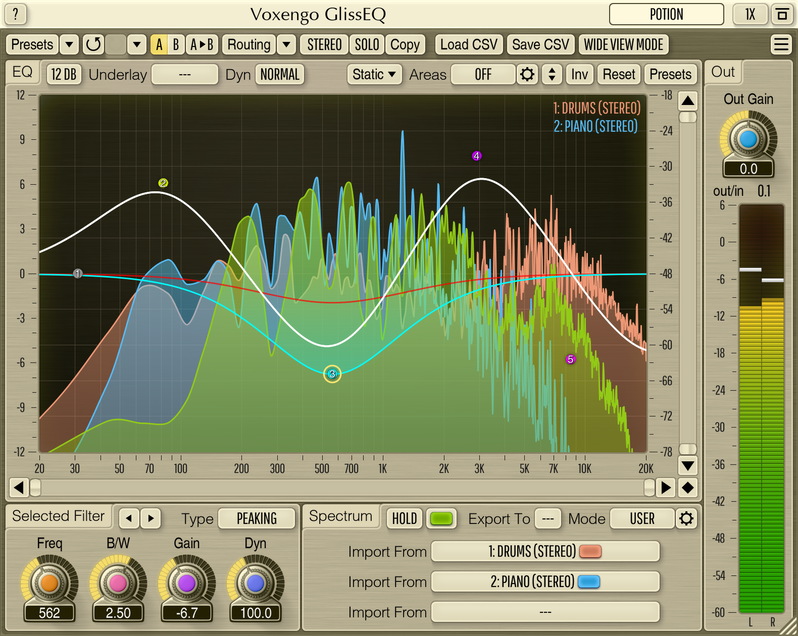Switch to state B

[176, 45]
